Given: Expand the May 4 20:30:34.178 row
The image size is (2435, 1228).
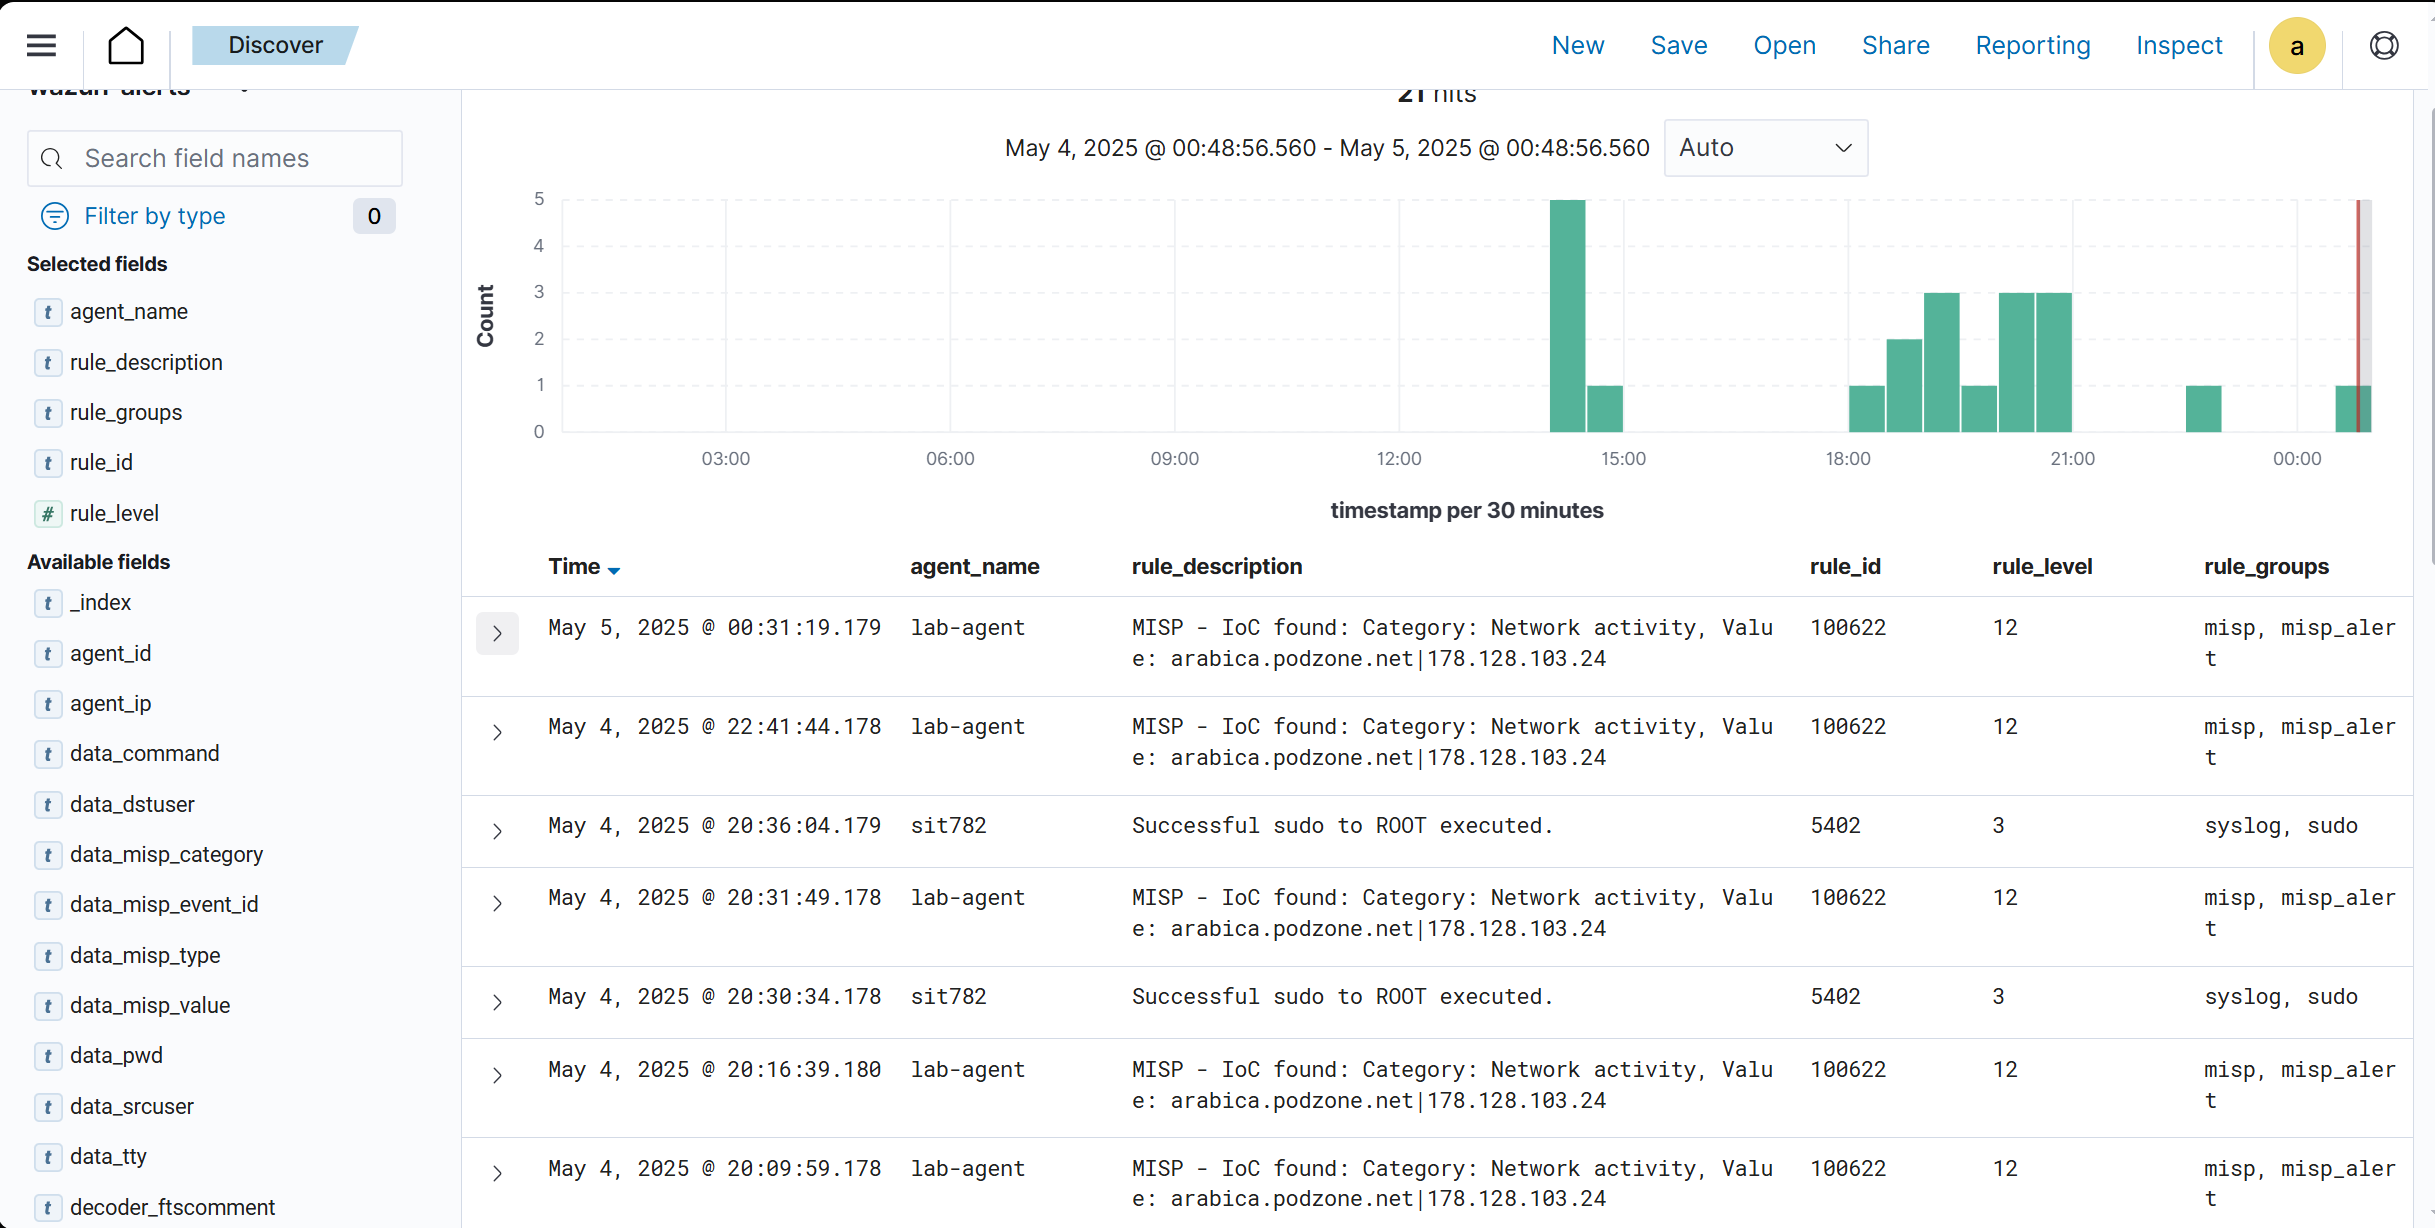Looking at the screenshot, I should tap(497, 1002).
